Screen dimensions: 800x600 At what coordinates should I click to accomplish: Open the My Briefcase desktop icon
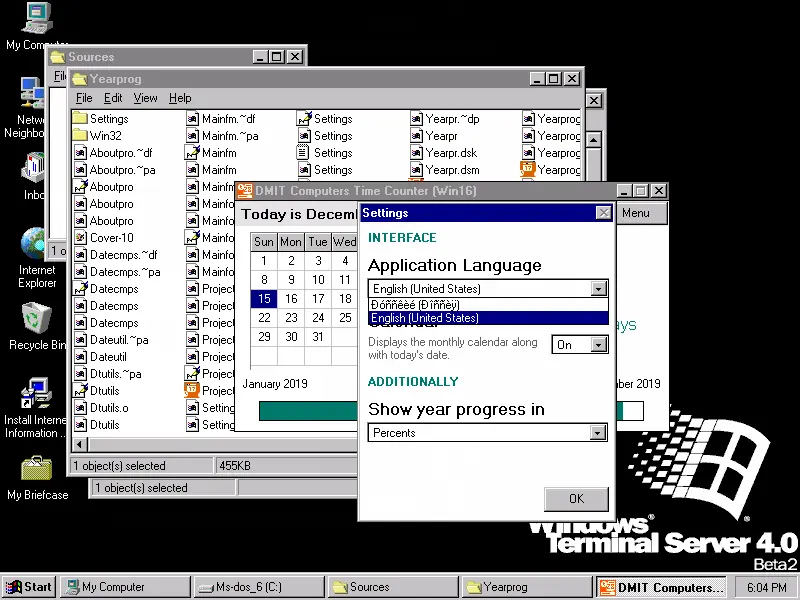click(37, 478)
